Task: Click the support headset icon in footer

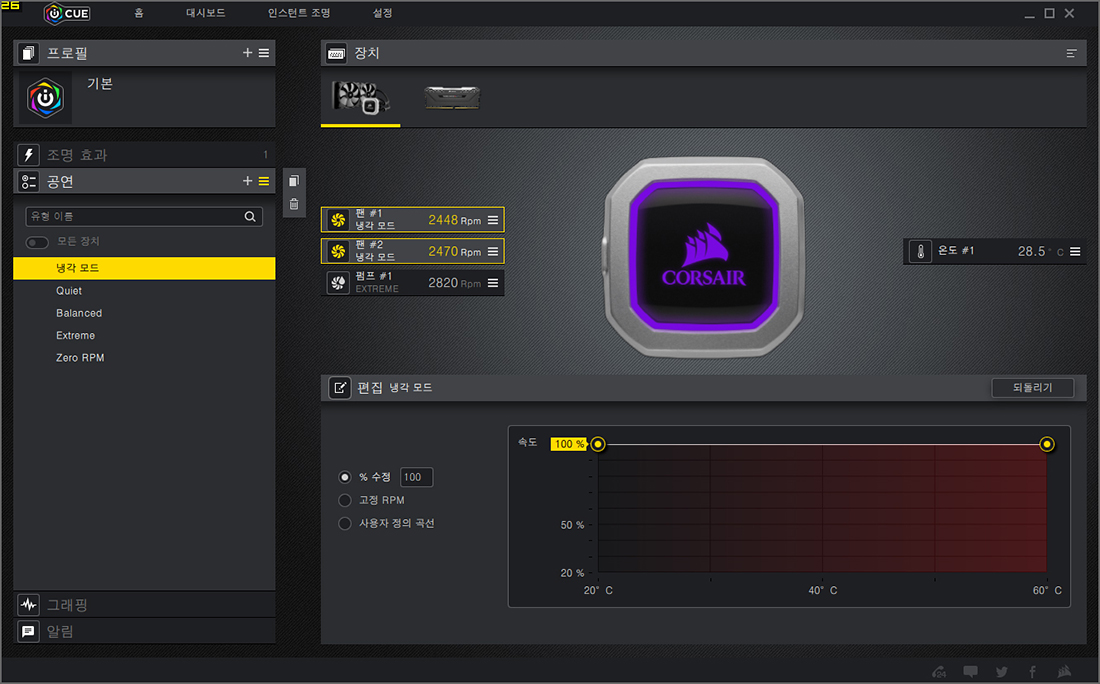Action: pos(939,671)
